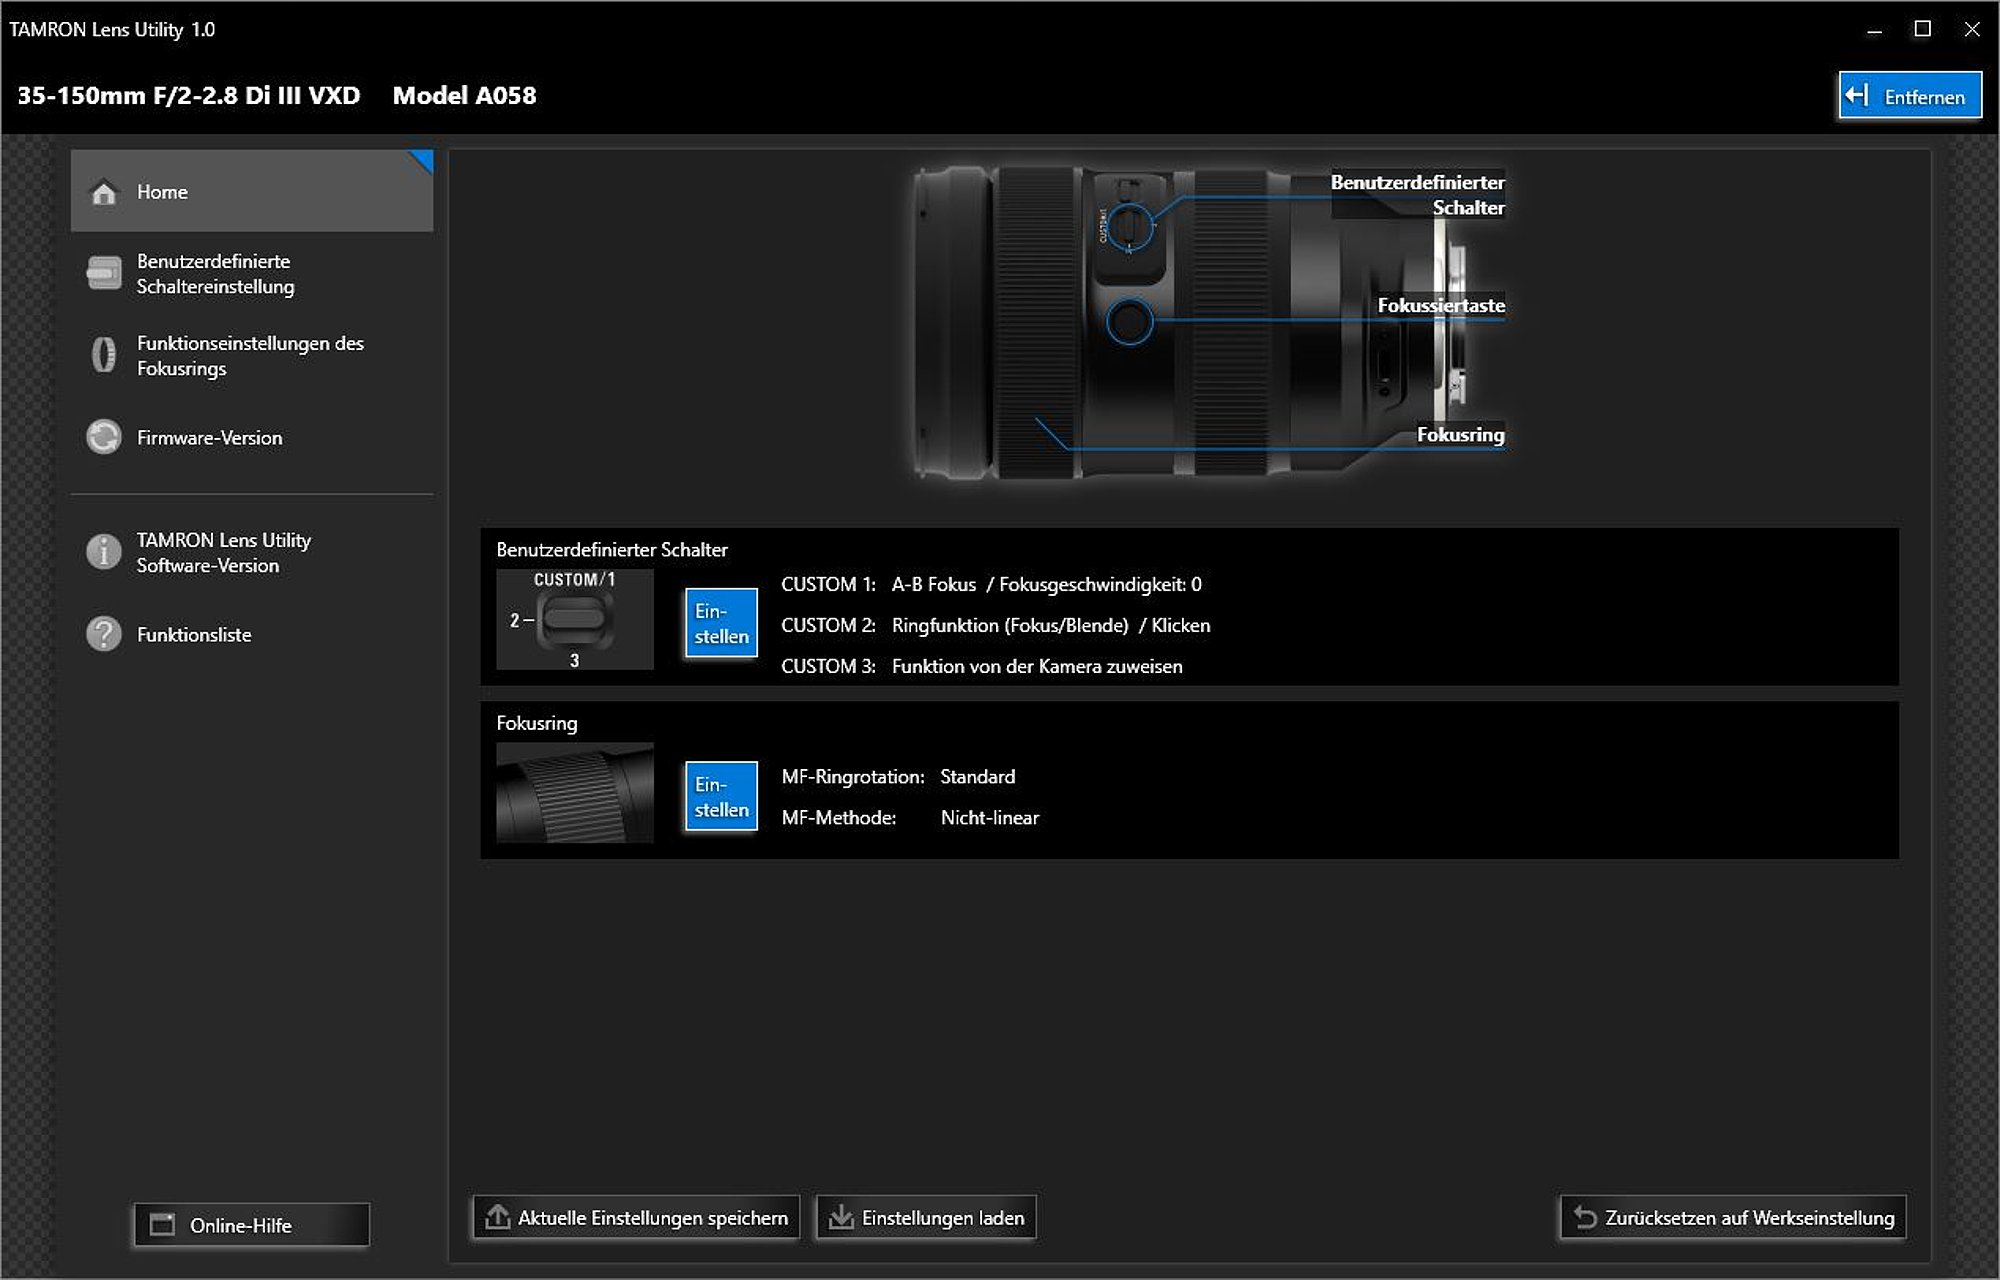Click the Home house icon
Screen dimensions: 2000x1280
[x=104, y=192]
